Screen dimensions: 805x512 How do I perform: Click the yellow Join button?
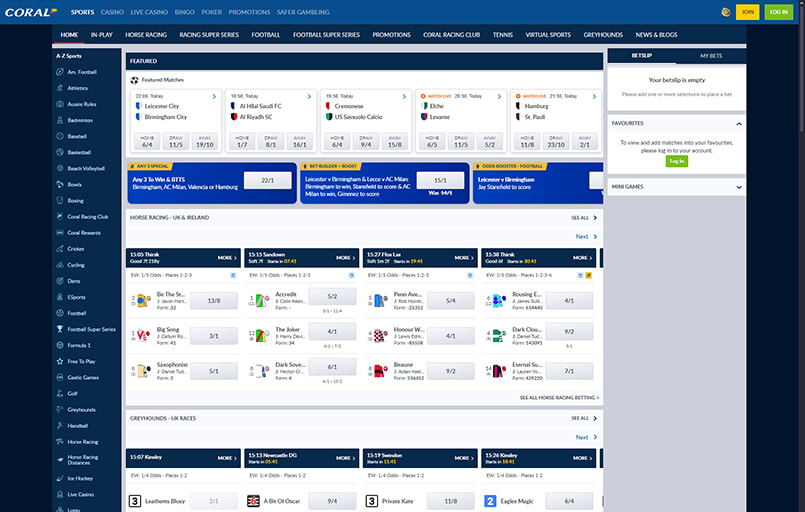tap(747, 12)
